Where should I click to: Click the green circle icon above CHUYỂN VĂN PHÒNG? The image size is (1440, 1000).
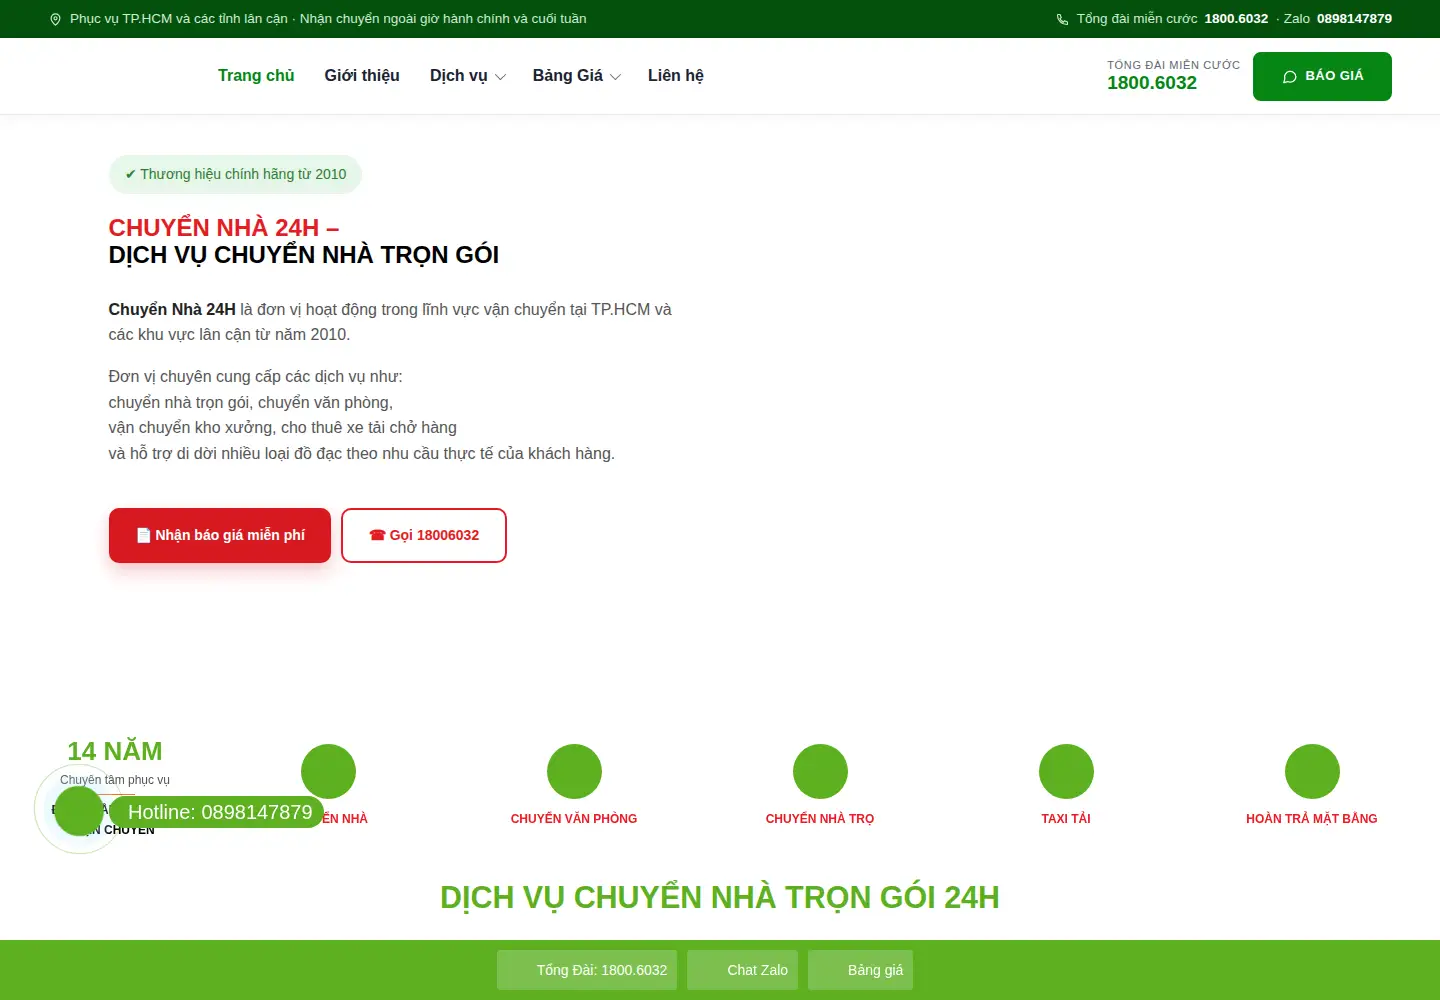(574, 772)
